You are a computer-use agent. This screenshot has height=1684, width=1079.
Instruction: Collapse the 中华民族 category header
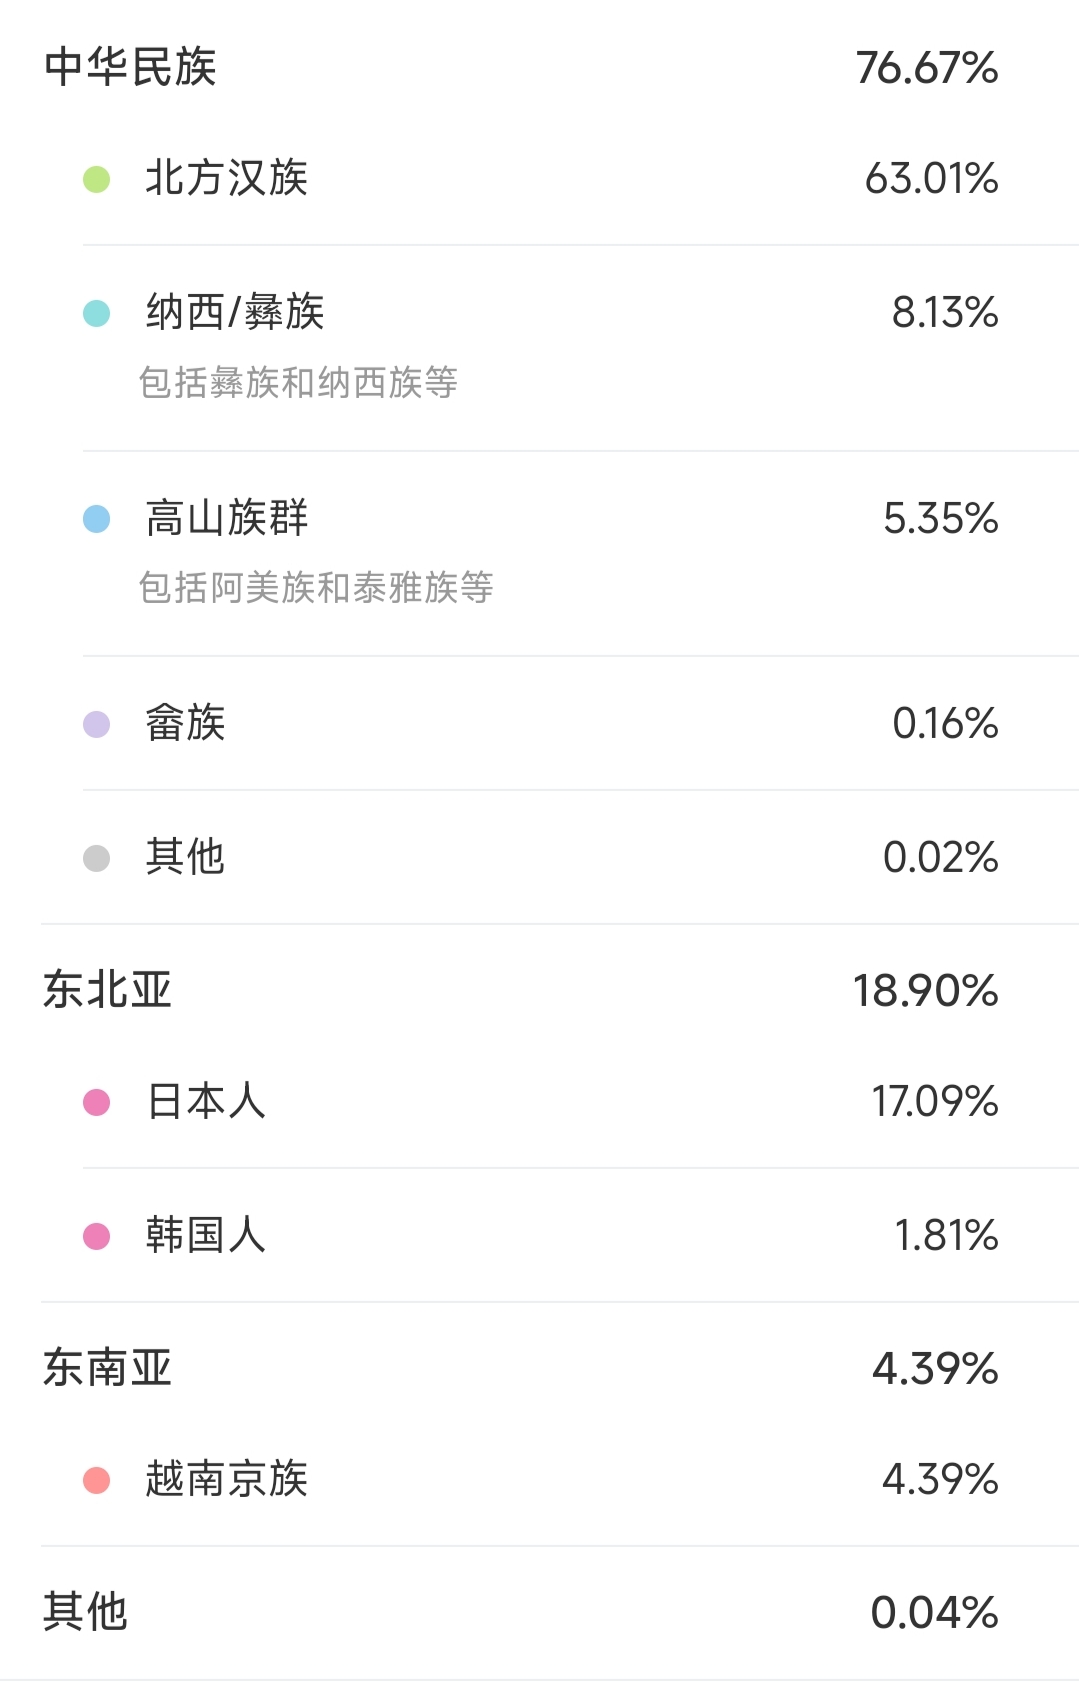pos(130,68)
